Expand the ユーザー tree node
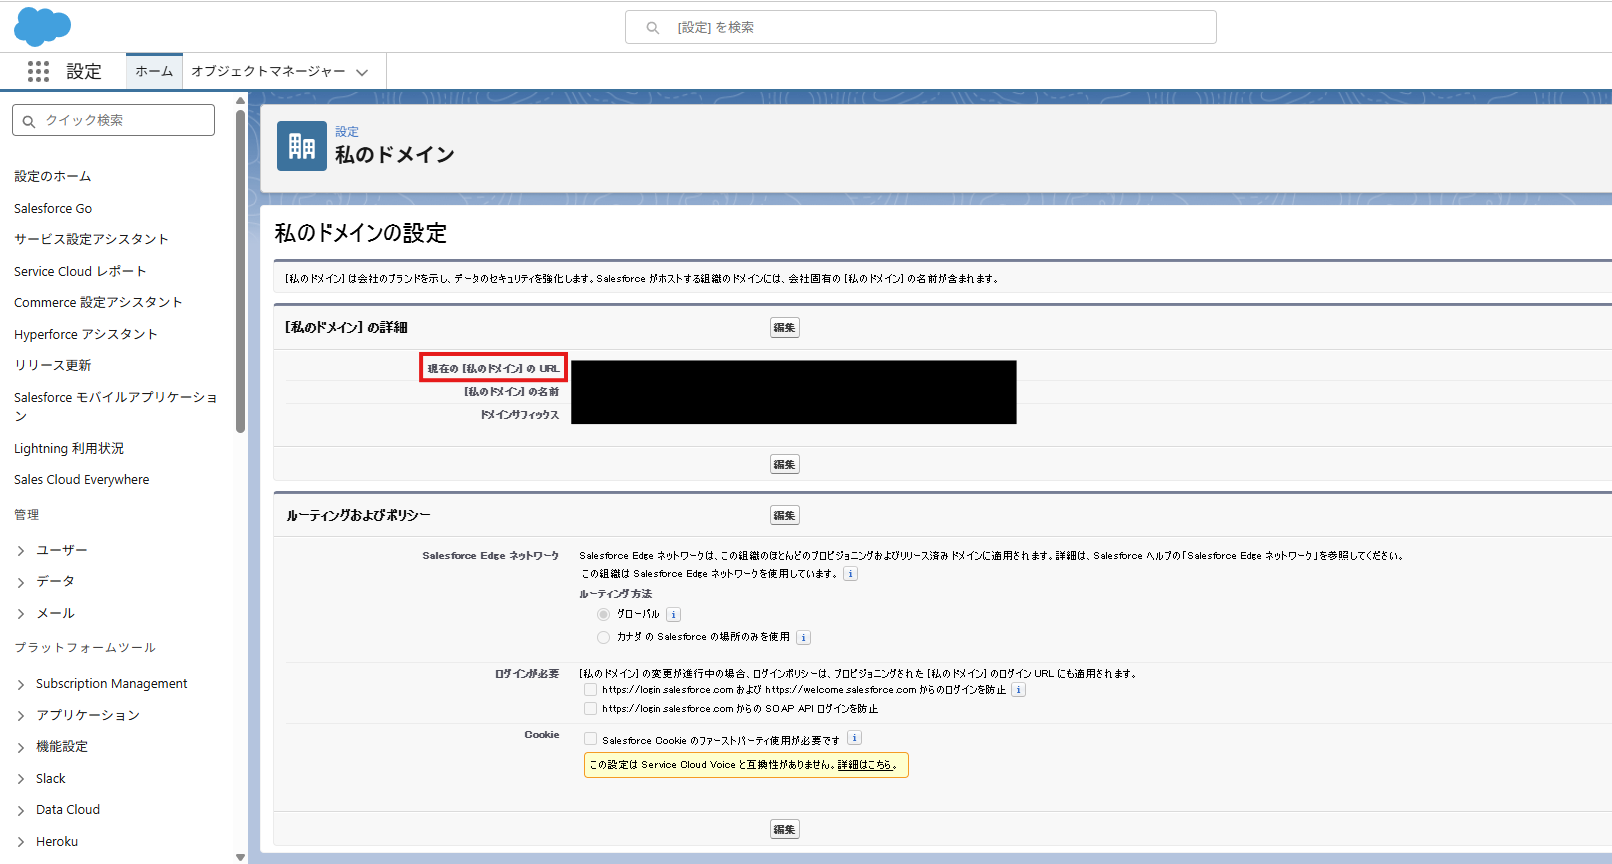Screen dimensions: 1612x864 [21, 551]
